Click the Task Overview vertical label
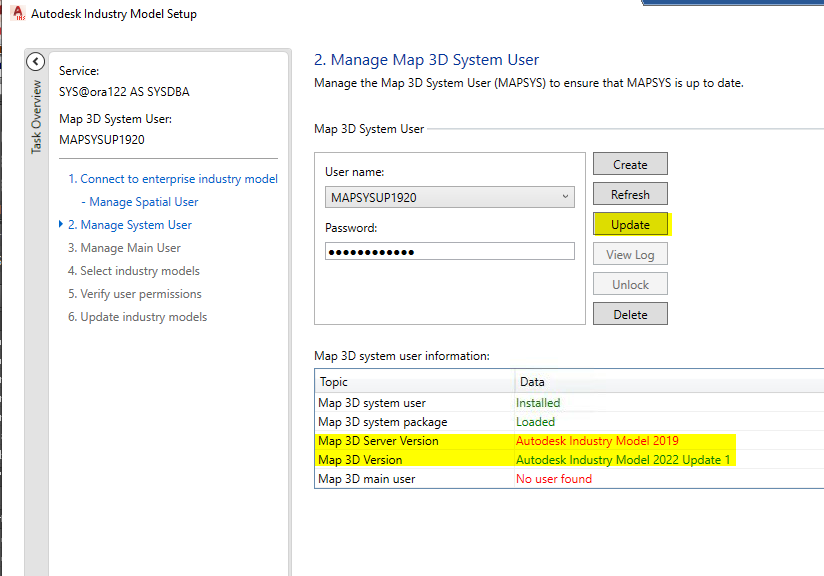 pyautogui.click(x=36, y=117)
